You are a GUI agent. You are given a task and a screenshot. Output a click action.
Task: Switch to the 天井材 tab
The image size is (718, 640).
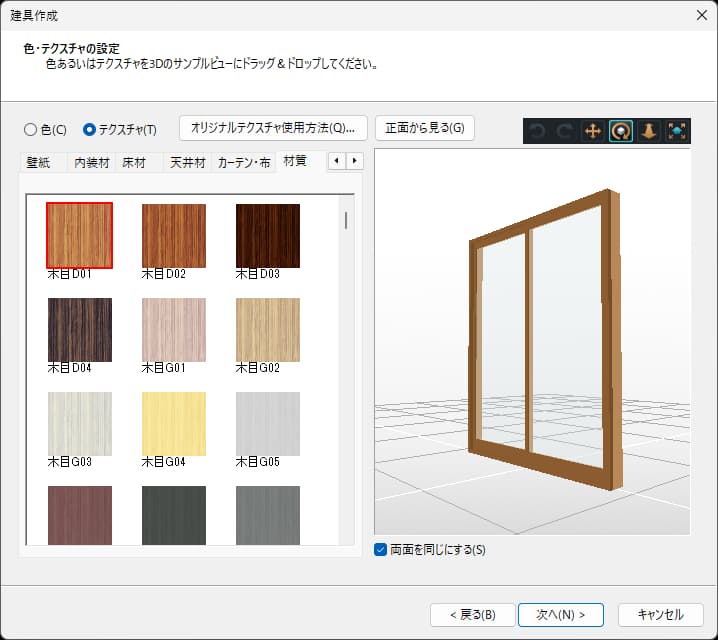click(x=188, y=162)
